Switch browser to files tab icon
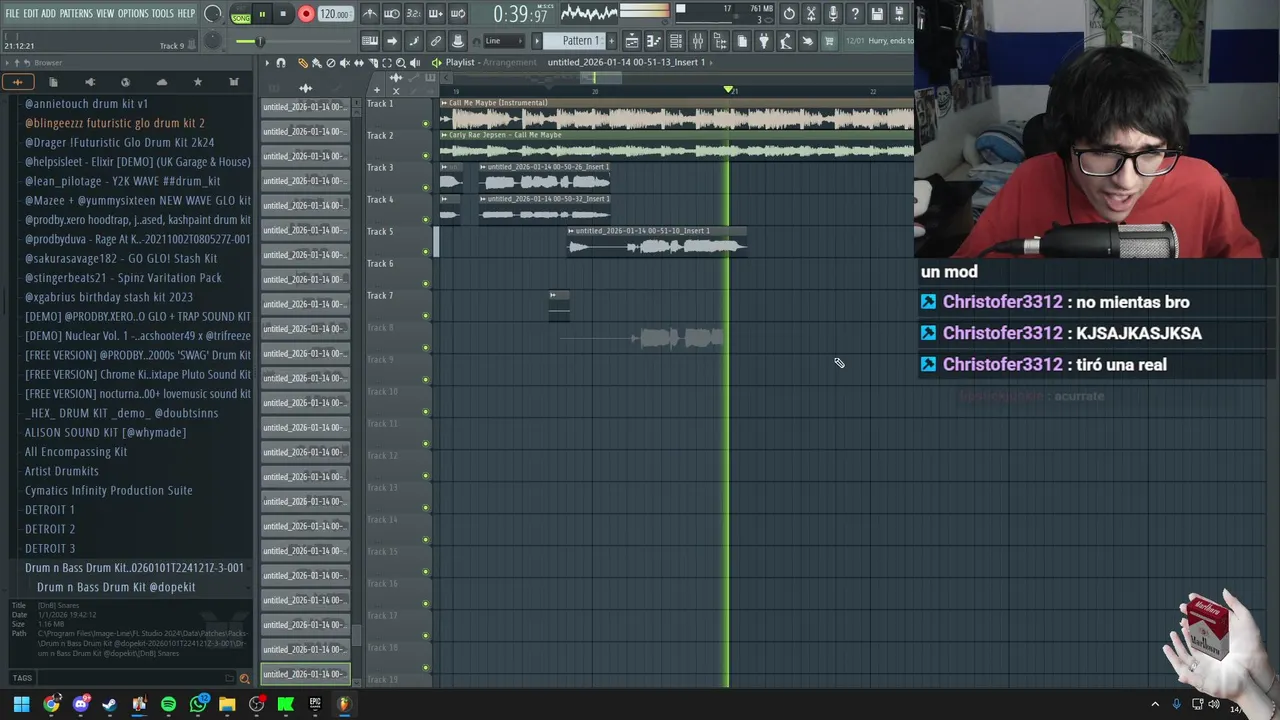The width and height of the screenshot is (1280, 720). pos(53,82)
